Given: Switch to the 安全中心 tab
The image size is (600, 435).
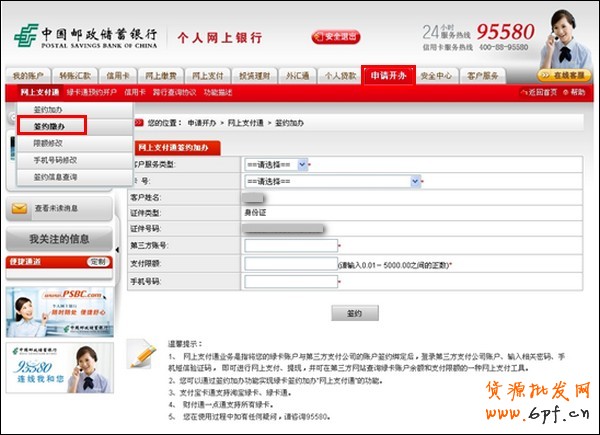Looking at the screenshot, I should coord(437,76).
